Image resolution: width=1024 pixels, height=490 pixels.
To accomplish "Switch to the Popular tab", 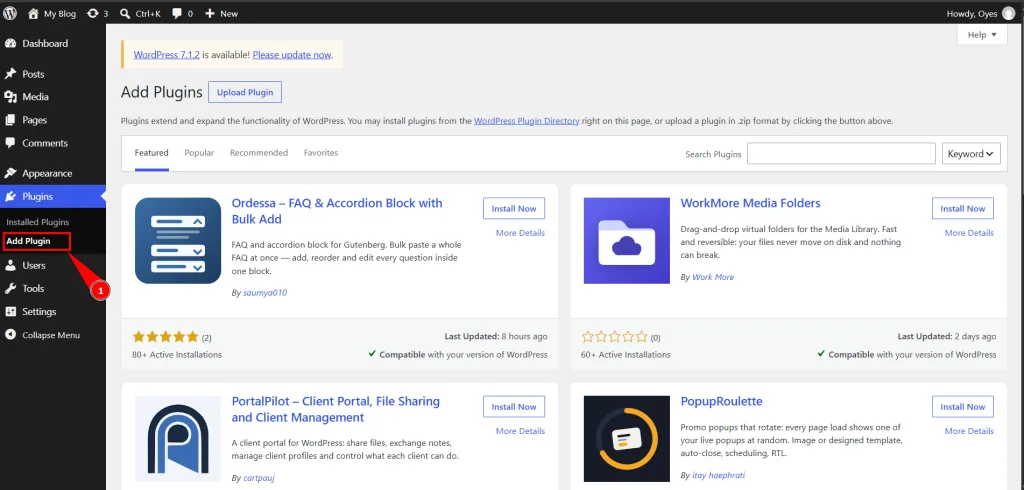I will pyautogui.click(x=199, y=153).
